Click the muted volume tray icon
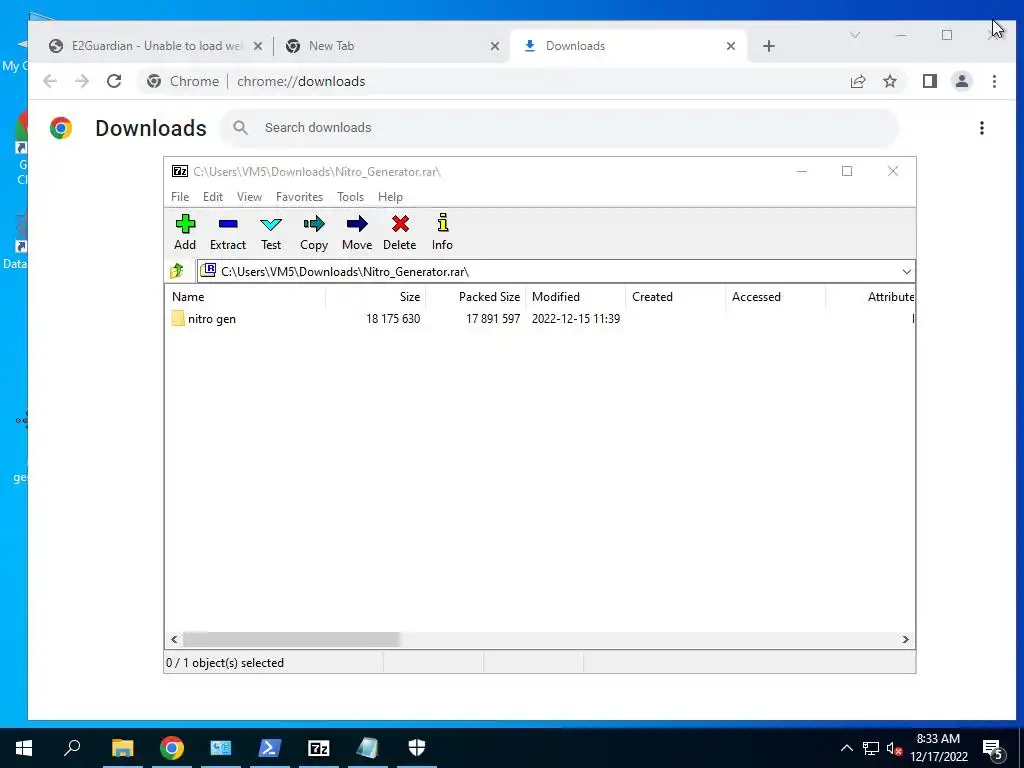This screenshot has width=1024, height=768. pos(893,749)
